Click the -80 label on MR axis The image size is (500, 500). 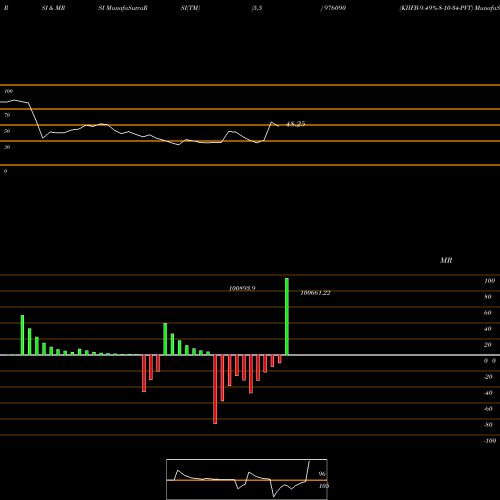[x=488, y=425]
